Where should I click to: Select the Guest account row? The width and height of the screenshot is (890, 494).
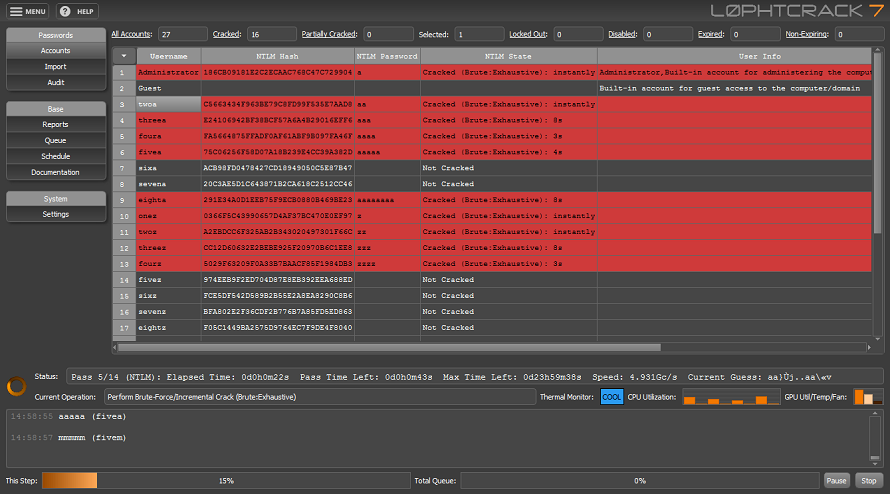pos(492,89)
